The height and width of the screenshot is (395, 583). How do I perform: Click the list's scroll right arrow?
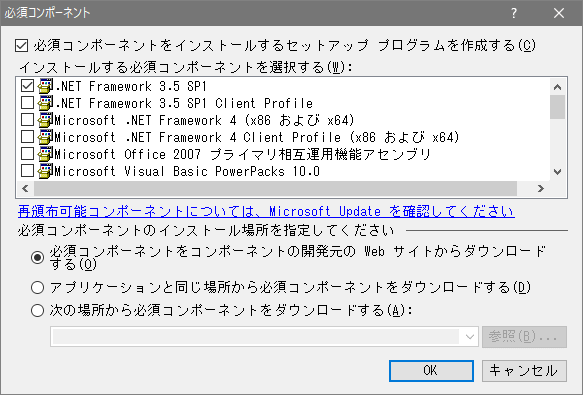coord(541,189)
